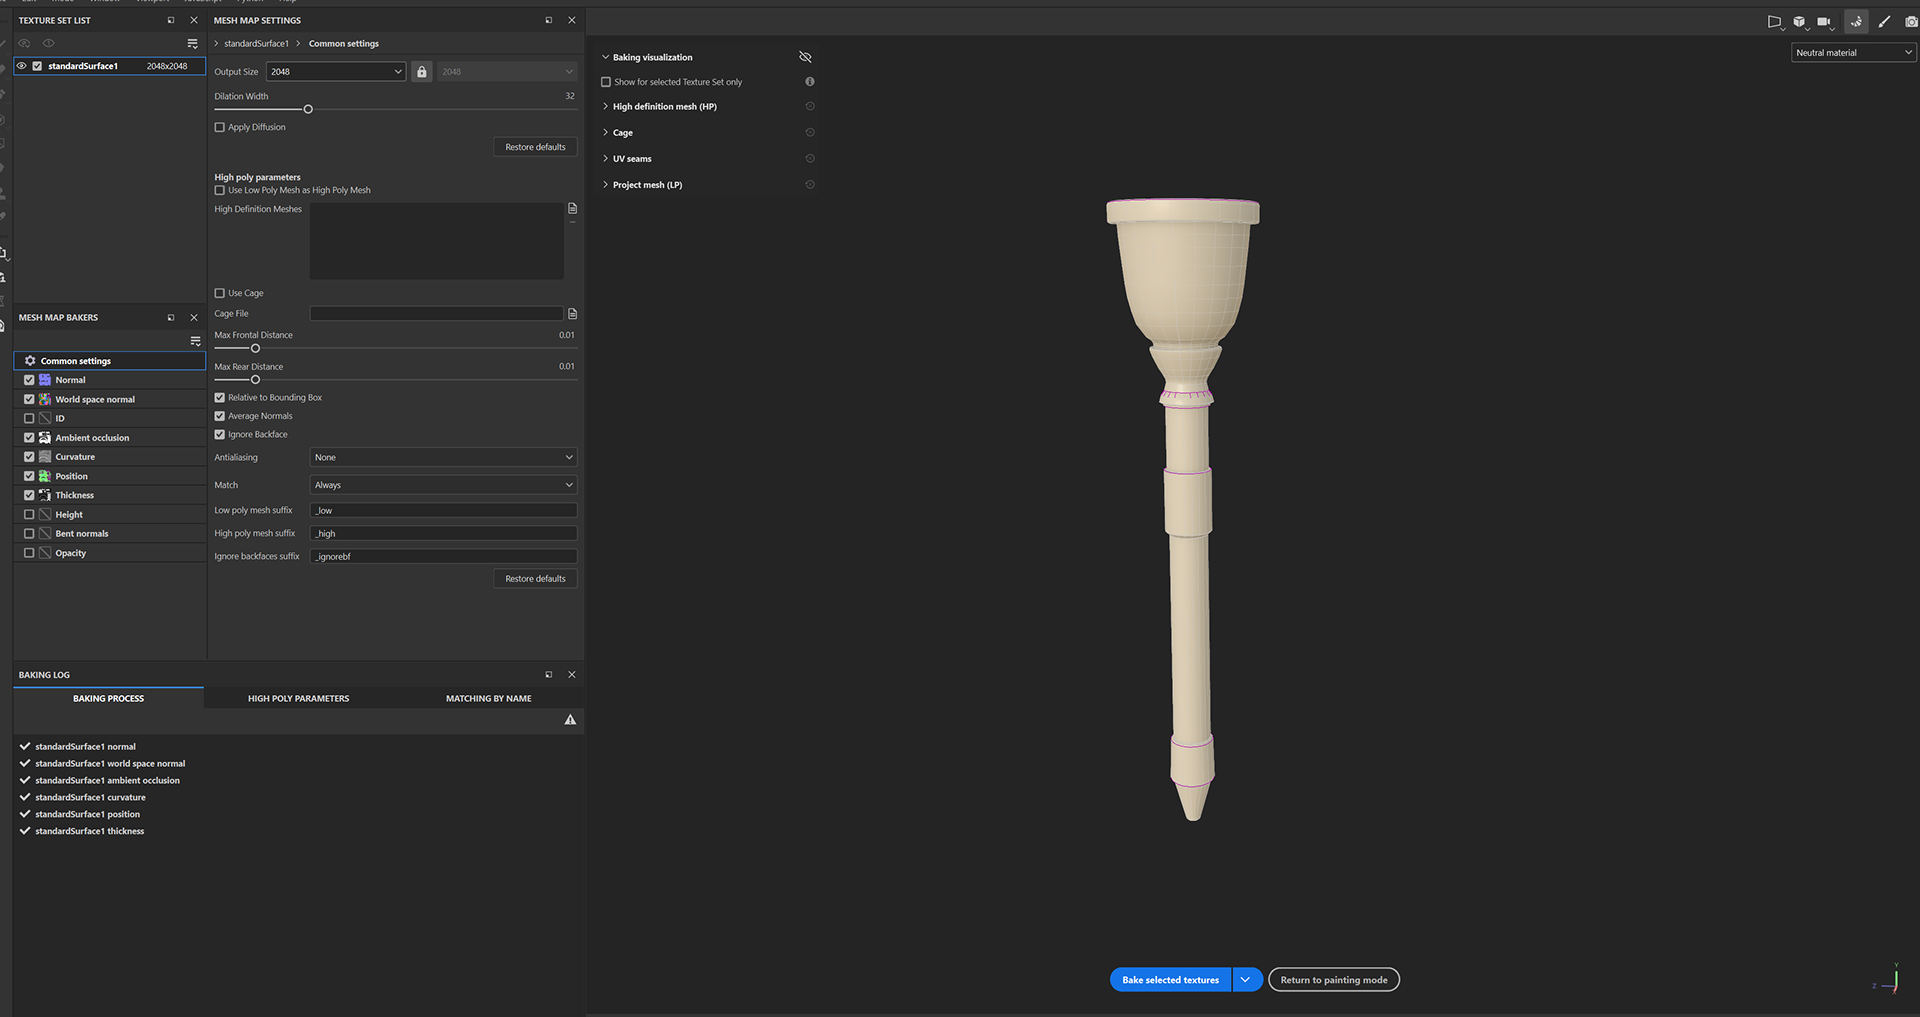Image resolution: width=1920 pixels, height=1017 pixels.
Task: Enable the Use Cage checkbox
Action: click(220, 293)
